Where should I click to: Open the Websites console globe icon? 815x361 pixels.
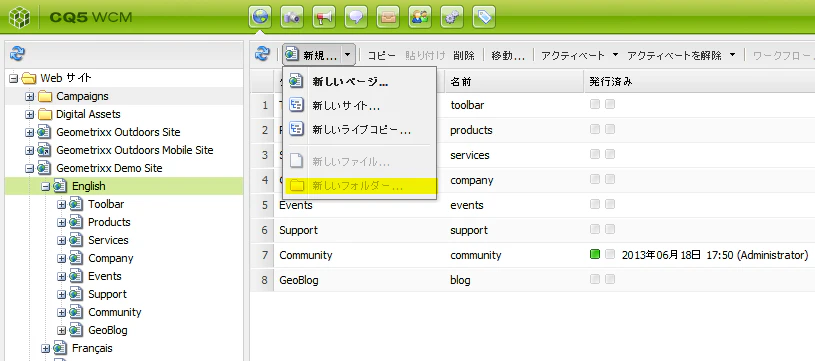pyautogui.click(x=260, y=17)
